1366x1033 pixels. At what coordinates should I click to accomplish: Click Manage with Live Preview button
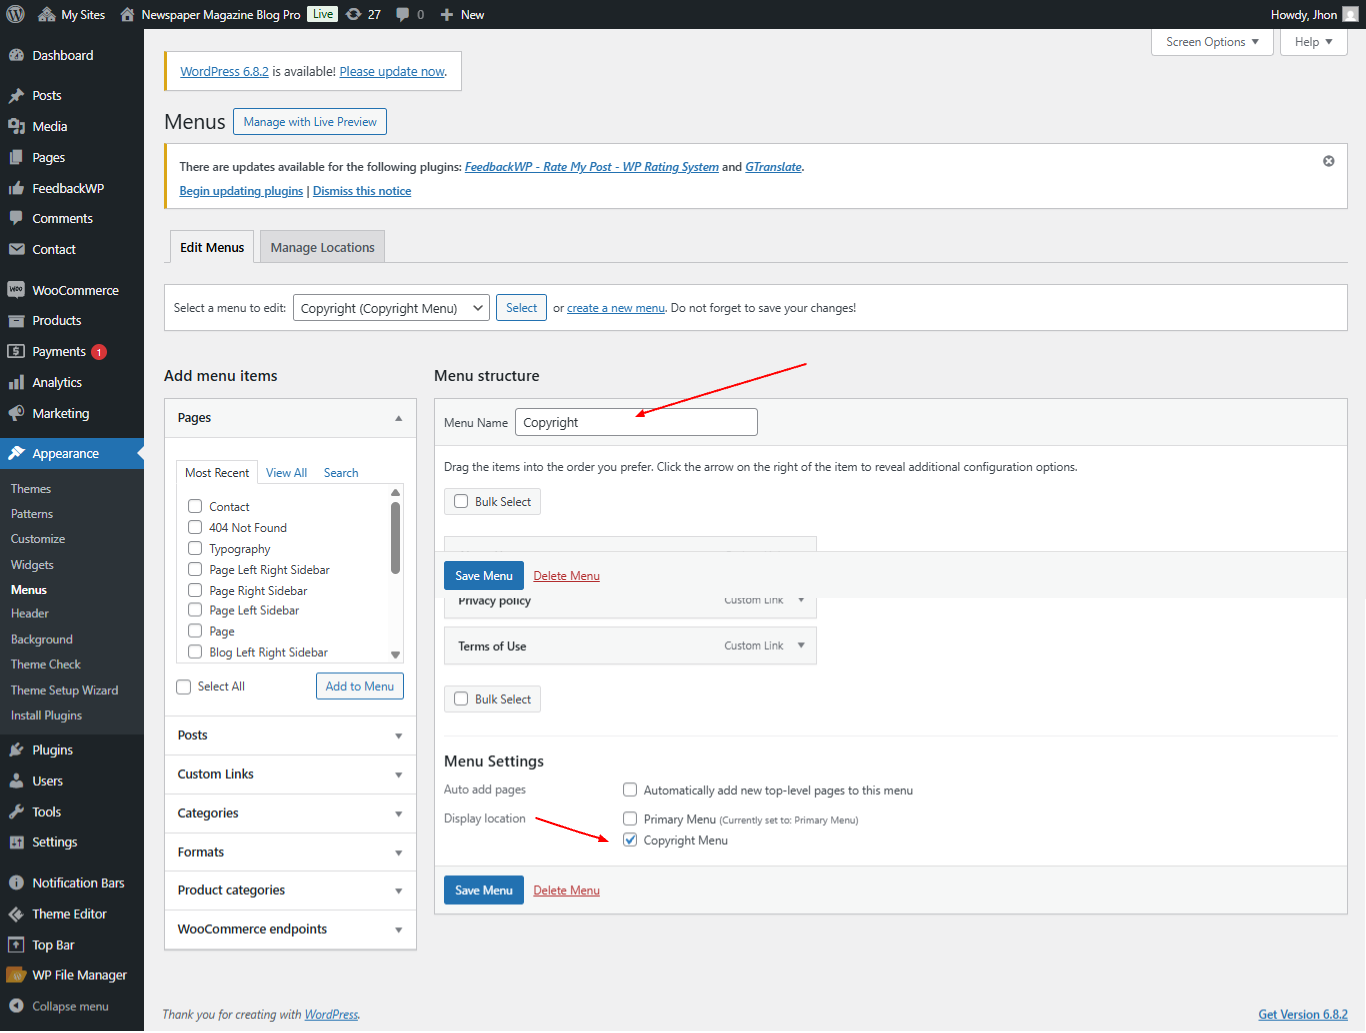[310, 122]
